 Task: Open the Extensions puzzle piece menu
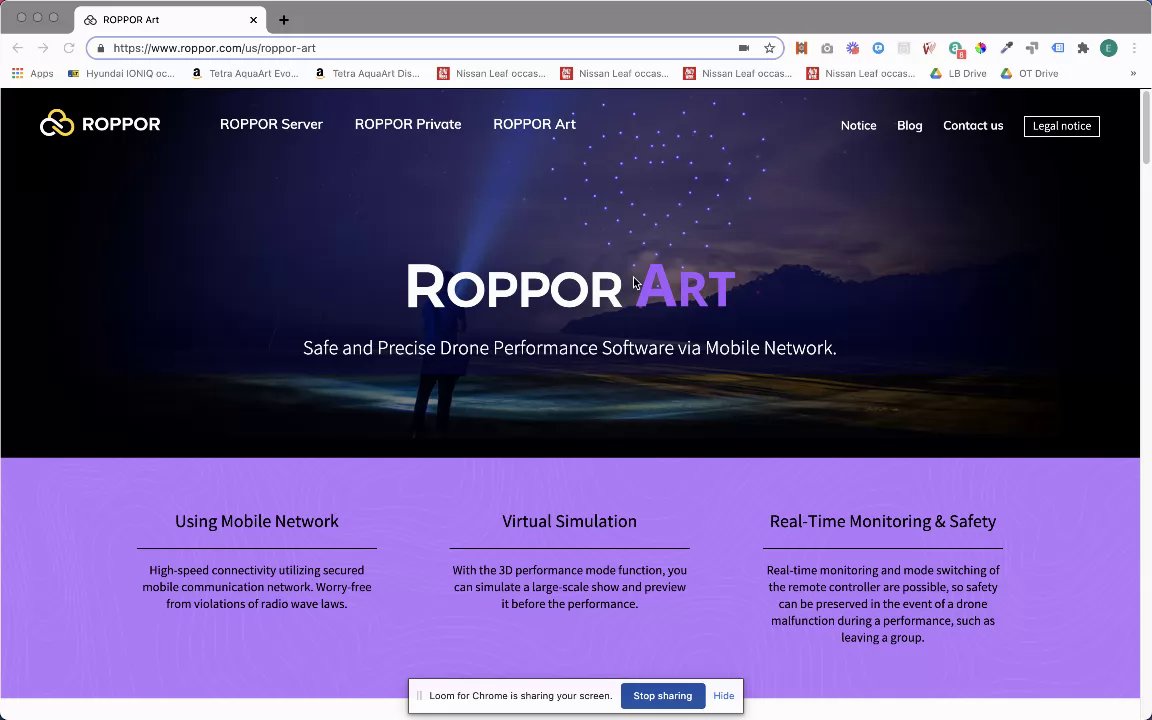[x=1083, y=48]
